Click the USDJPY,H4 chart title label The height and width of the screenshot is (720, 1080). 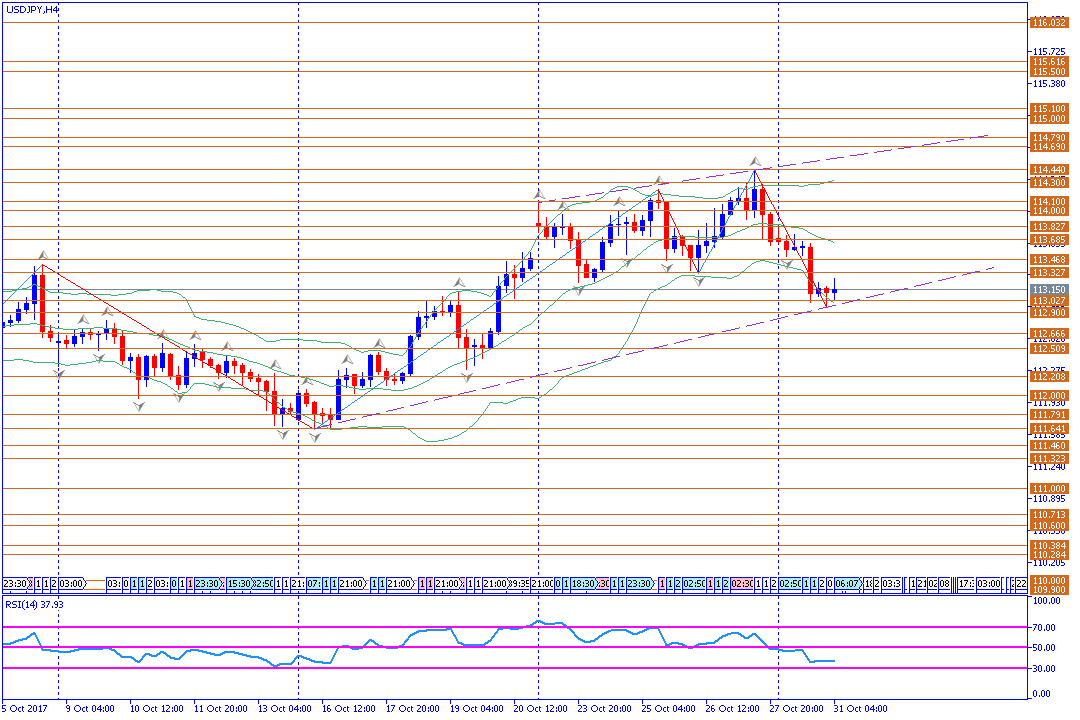coord(32,10)
